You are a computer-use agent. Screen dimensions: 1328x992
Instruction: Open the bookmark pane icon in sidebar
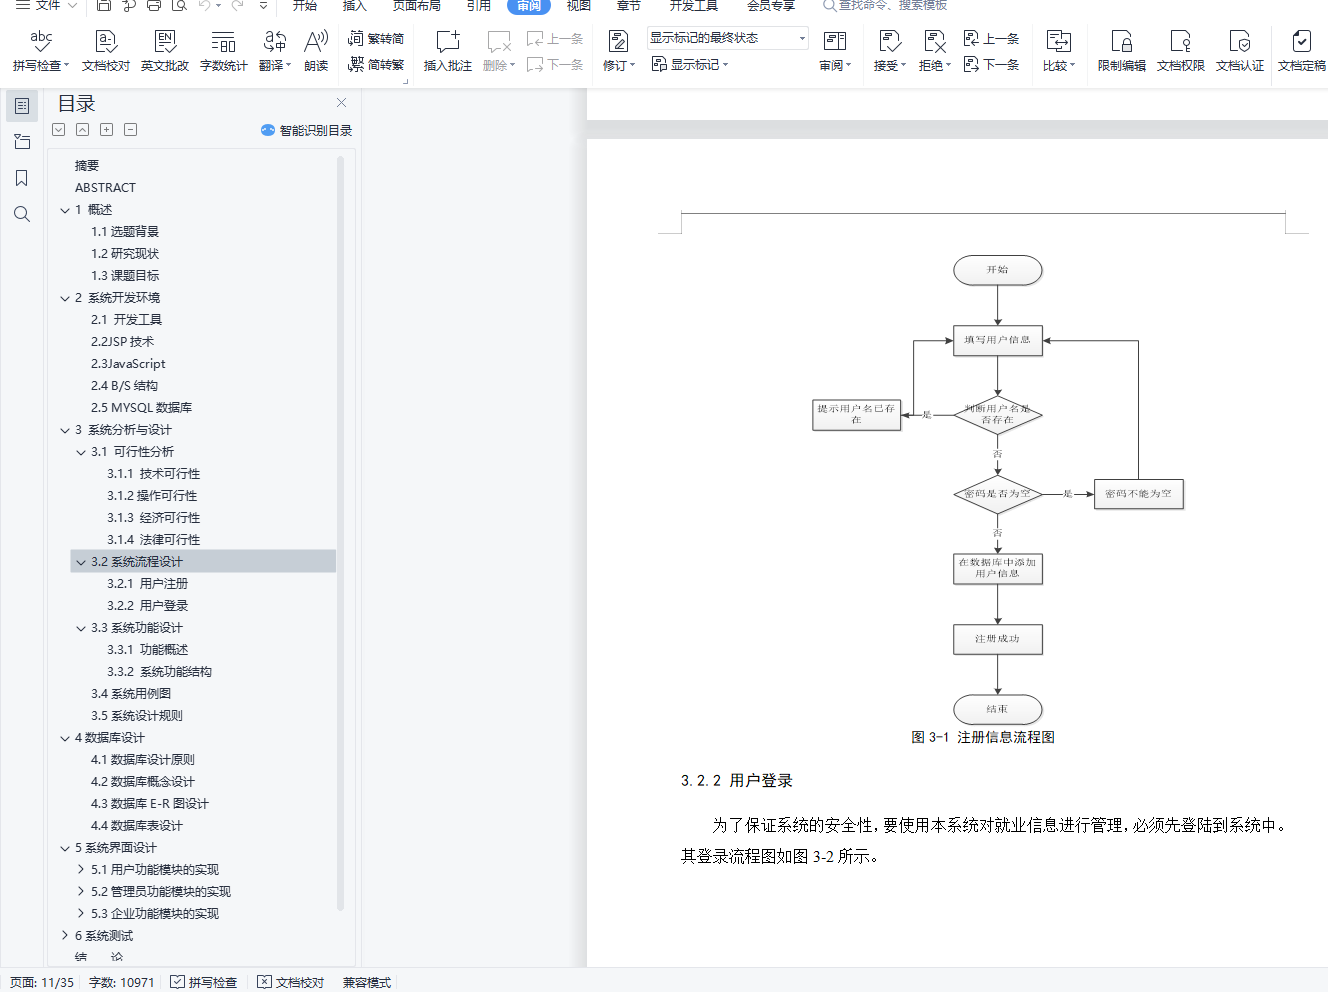[x=22, y=178]
